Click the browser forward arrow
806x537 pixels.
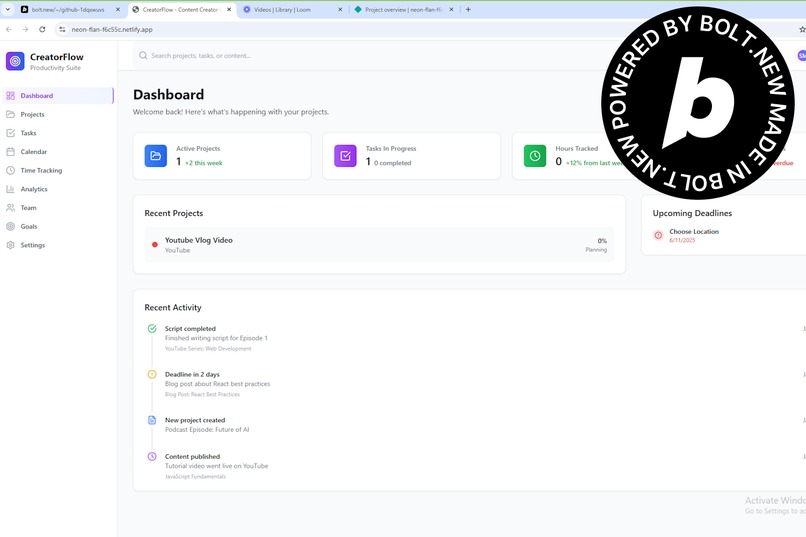pyautogui.click(x=25, y=30)
